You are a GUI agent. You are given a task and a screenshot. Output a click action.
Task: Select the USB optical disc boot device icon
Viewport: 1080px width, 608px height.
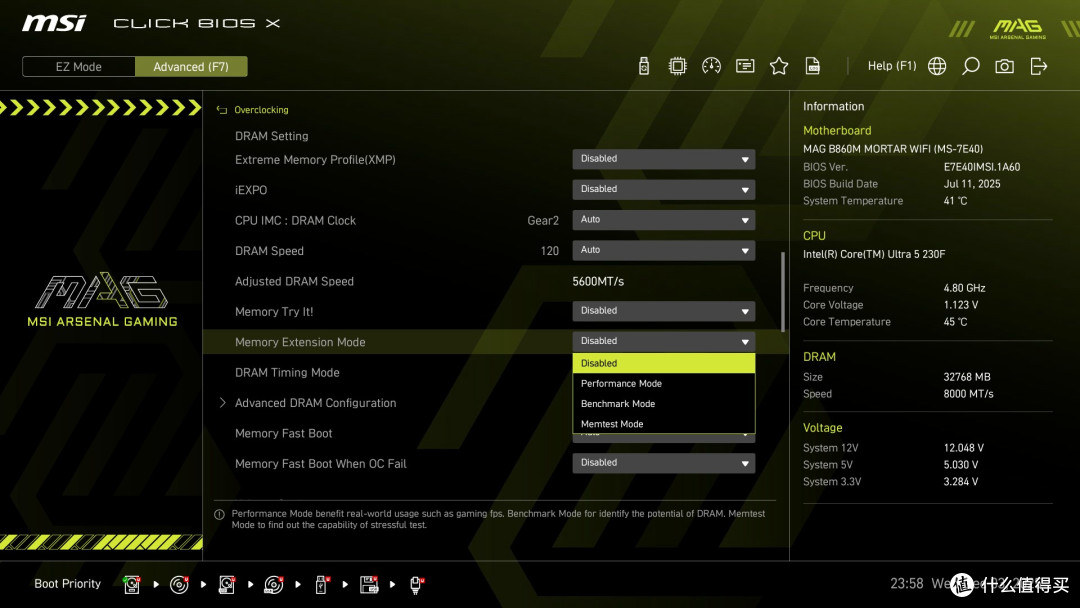(273, 585)
